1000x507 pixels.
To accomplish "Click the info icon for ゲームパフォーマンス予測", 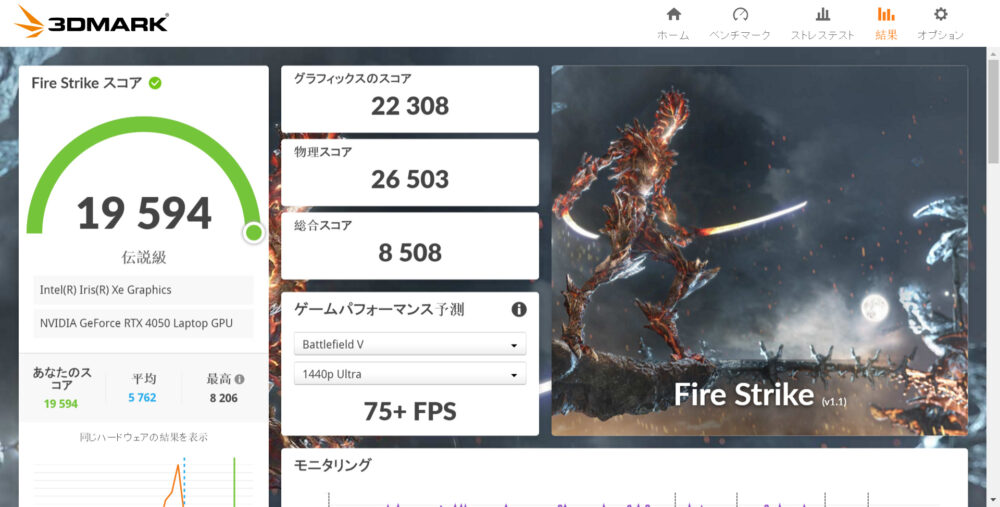I will point(519,309).
